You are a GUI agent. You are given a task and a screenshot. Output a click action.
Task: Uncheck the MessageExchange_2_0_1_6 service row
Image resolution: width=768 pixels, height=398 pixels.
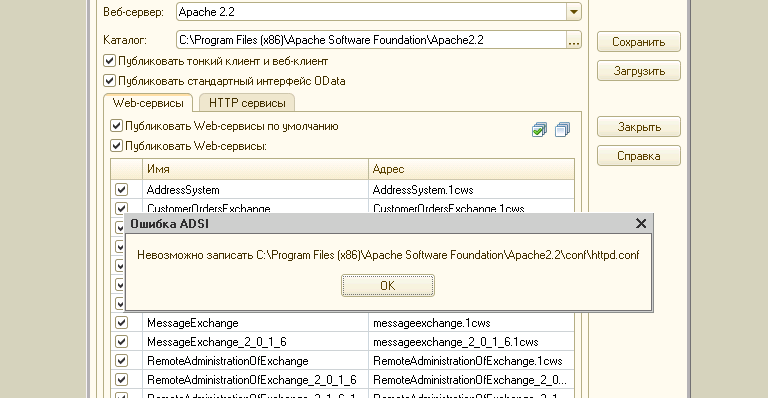(x=121, y=341)
